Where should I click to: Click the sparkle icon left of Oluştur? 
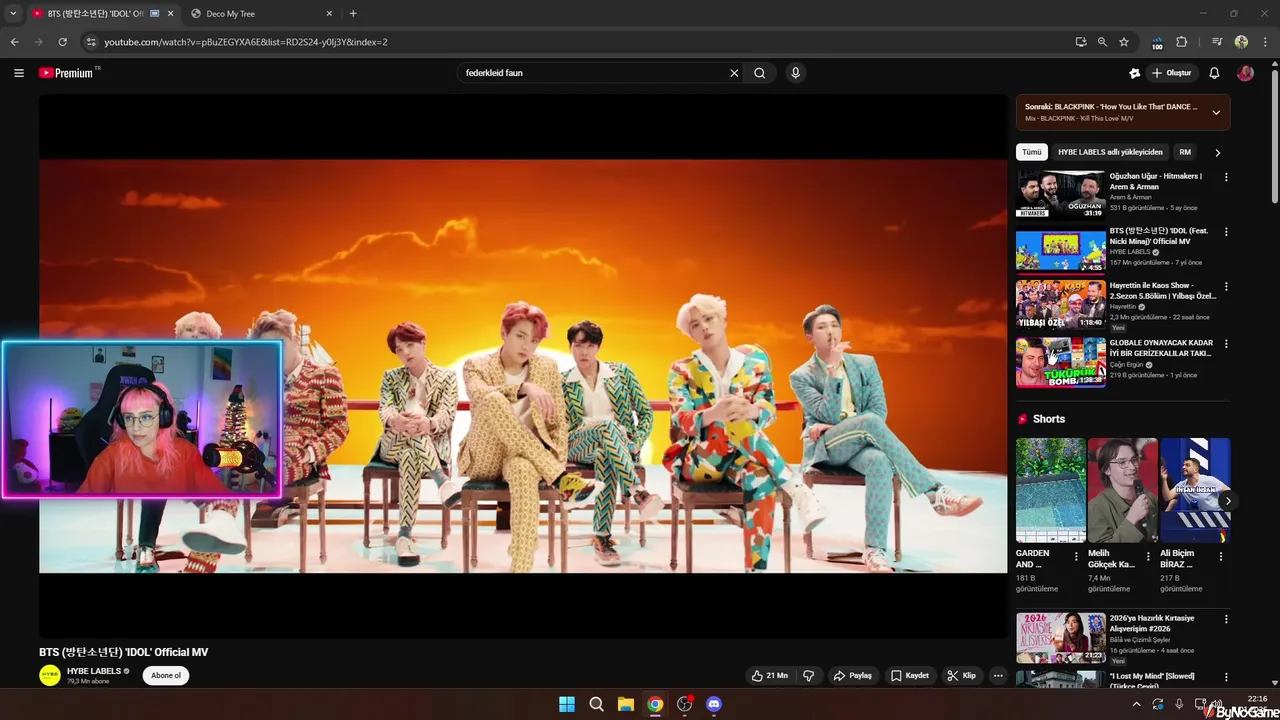coord(1134,73)
